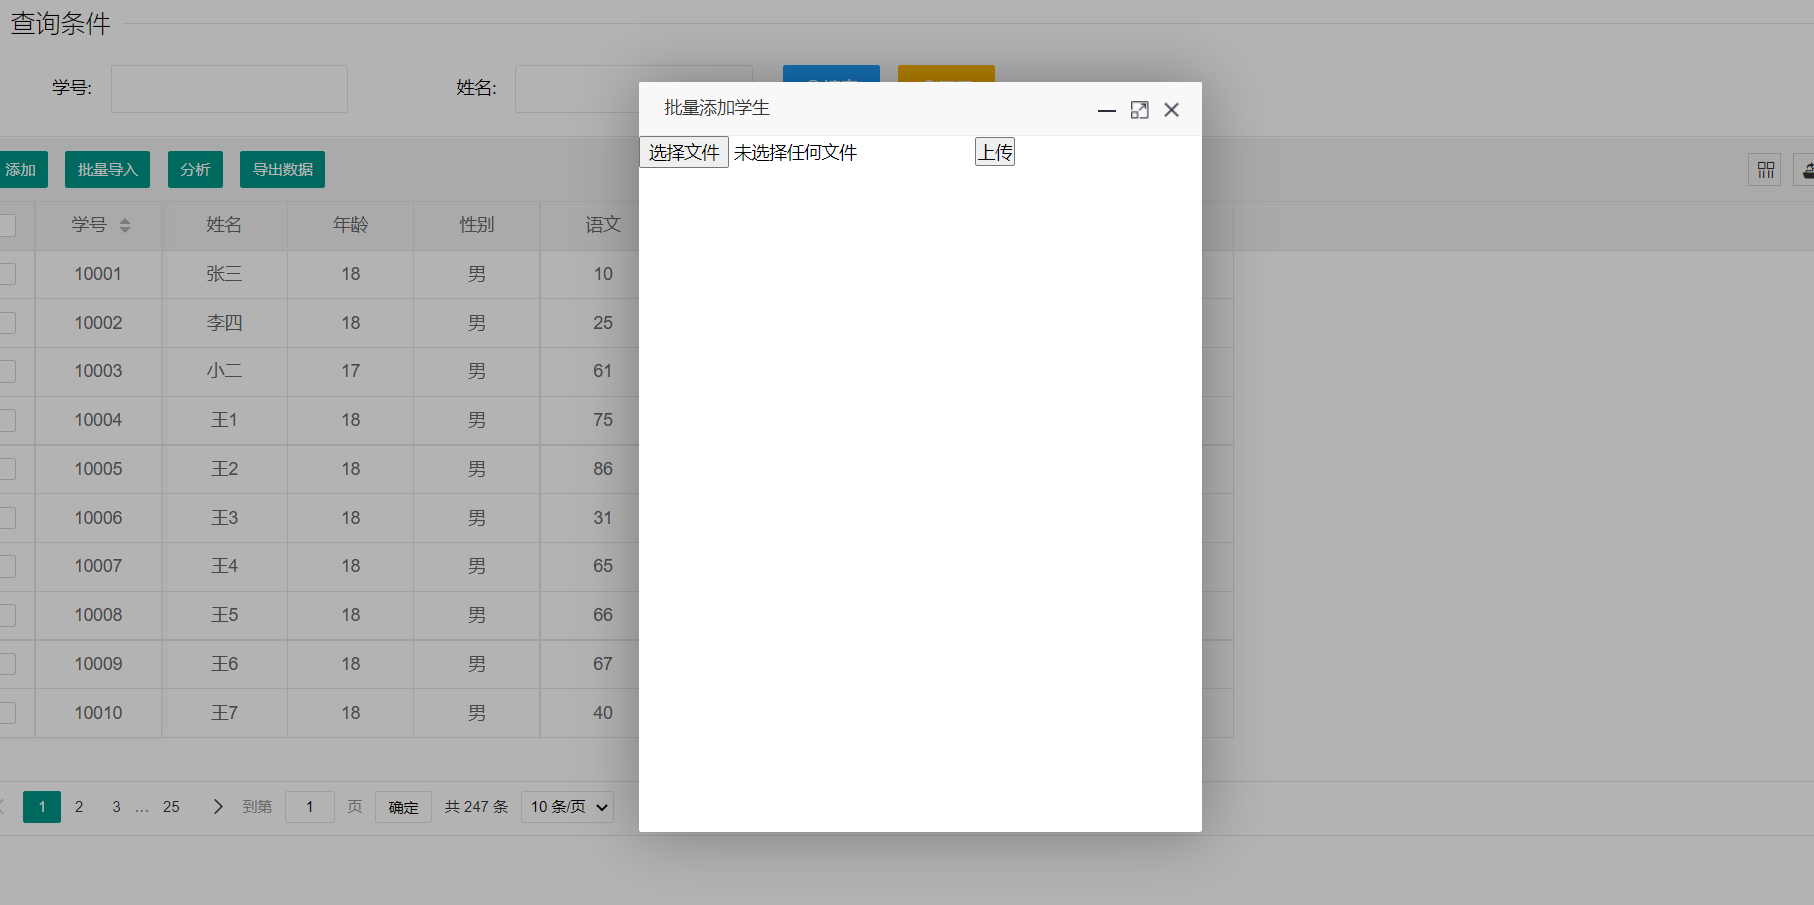Go to next page using the chevron arrow
Image resolution: width=1814 pixels, height=905 pixels.
click(x=217, y=807)
